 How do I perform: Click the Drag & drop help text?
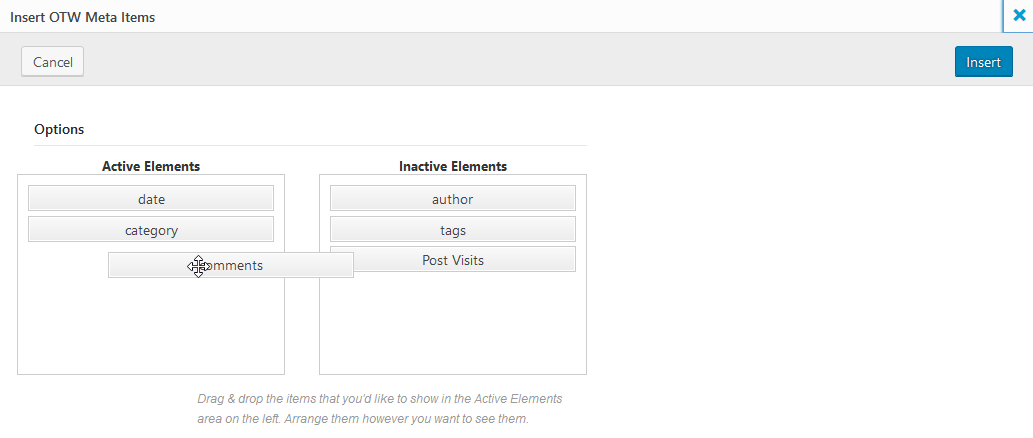pos(380,399)
